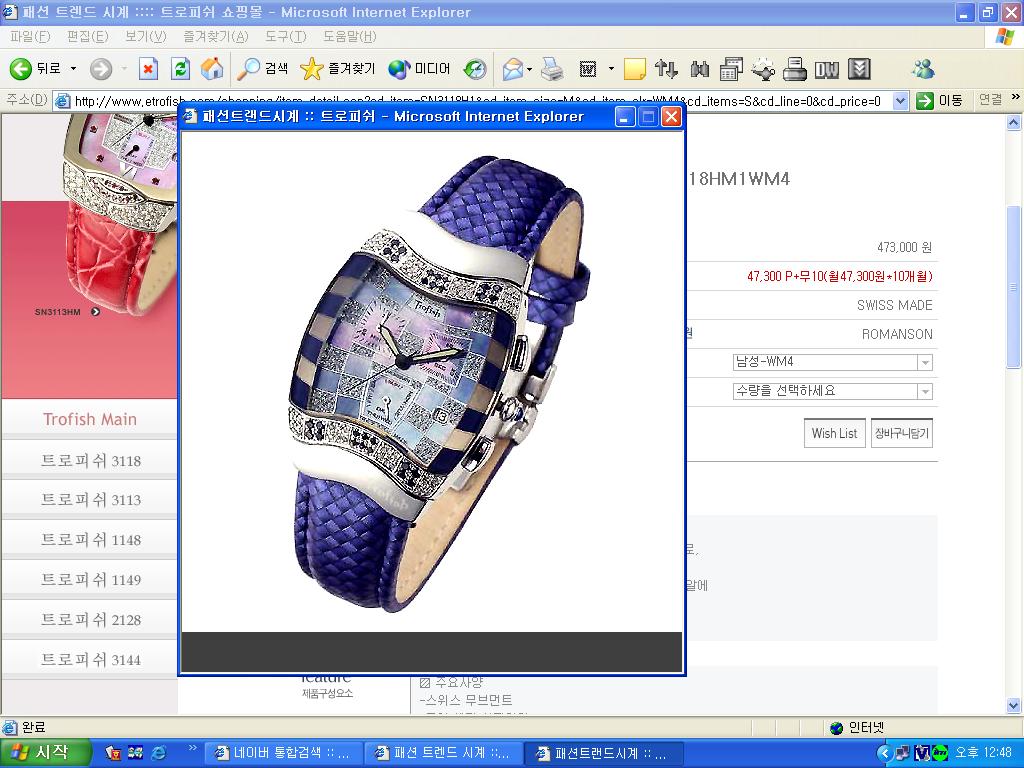Open the Favorites (즐겨찾기) toolbar button
1024x768 pixels.
[338, 69]
